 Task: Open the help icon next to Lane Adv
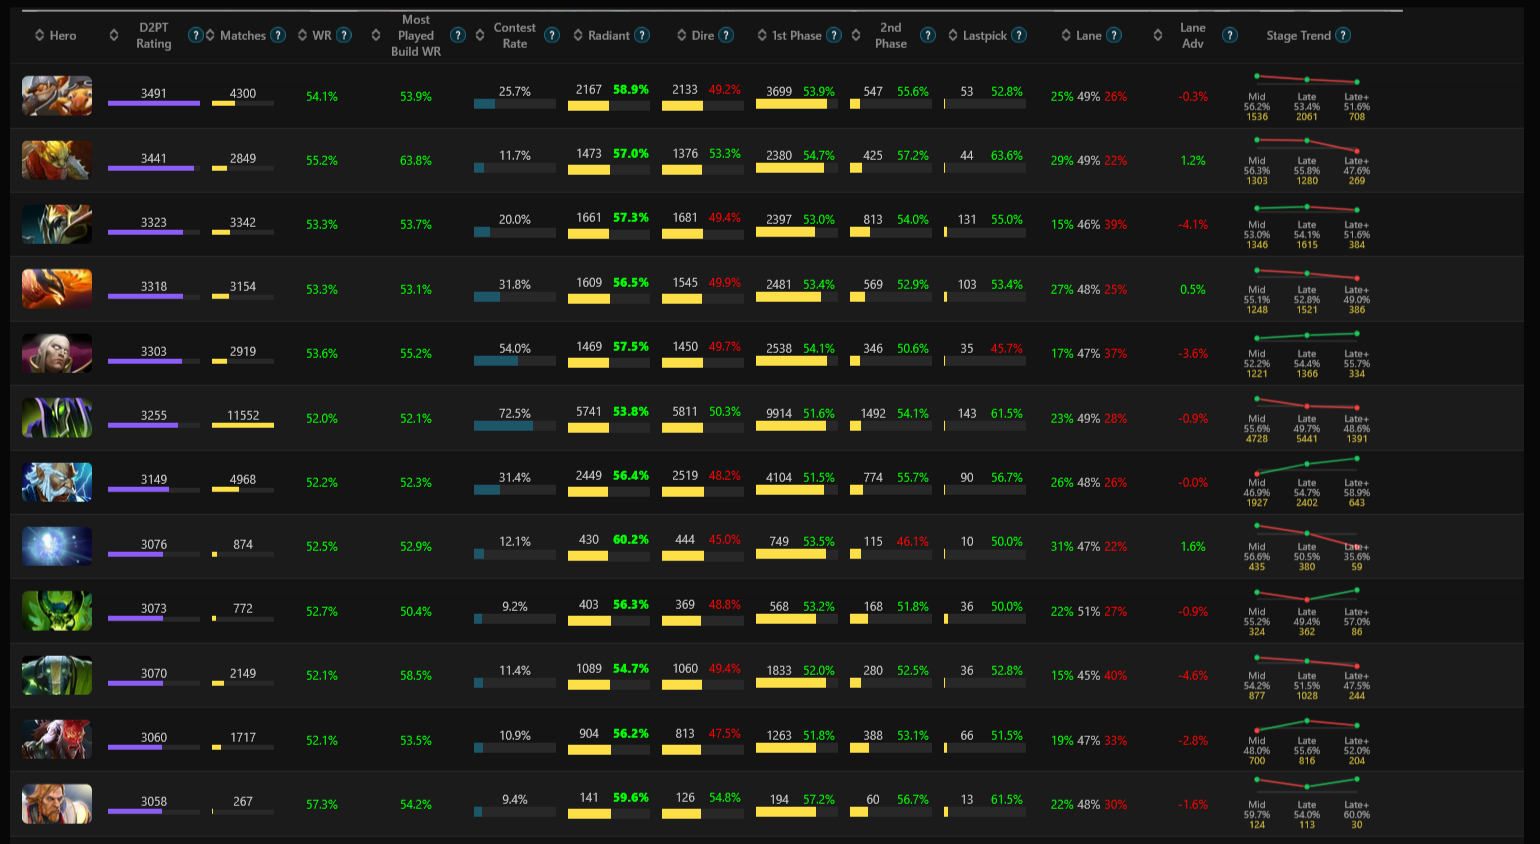tap(1230, 35)
